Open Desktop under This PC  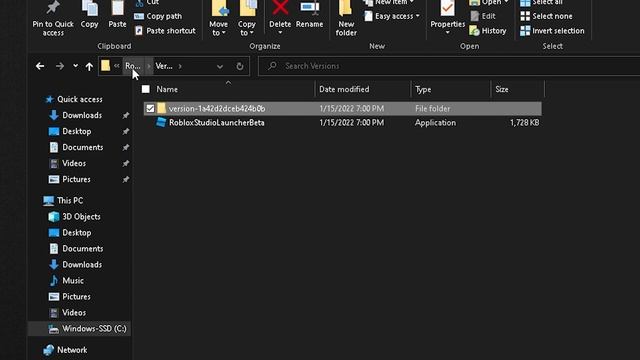pos(77,233)
